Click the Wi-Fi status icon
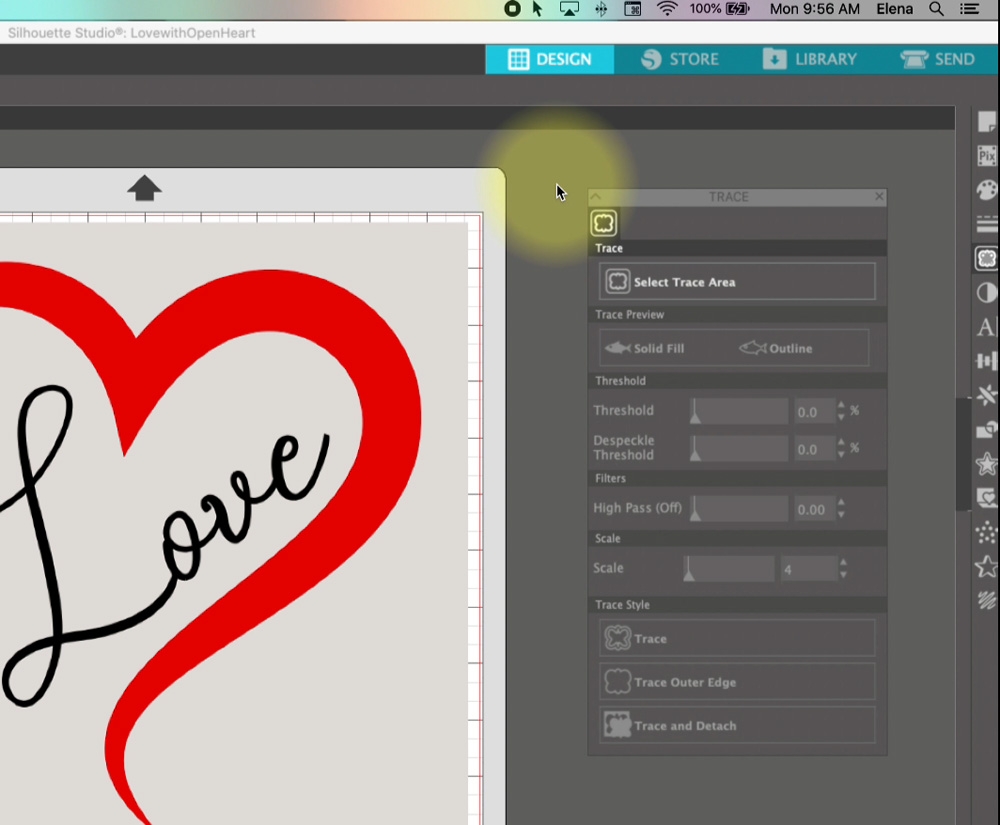The height and width of the screenshot is (825, 1000). tap(667, 9)
